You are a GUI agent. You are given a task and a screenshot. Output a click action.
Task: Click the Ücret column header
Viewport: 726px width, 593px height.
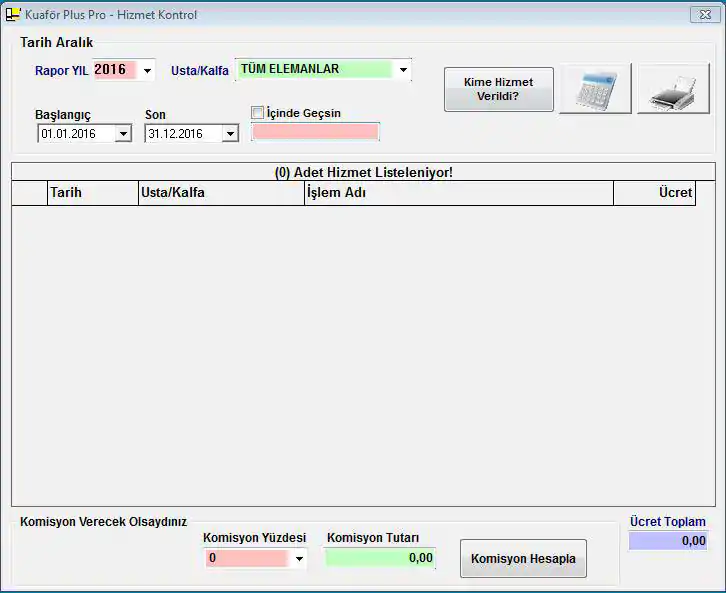click(655, 193)
